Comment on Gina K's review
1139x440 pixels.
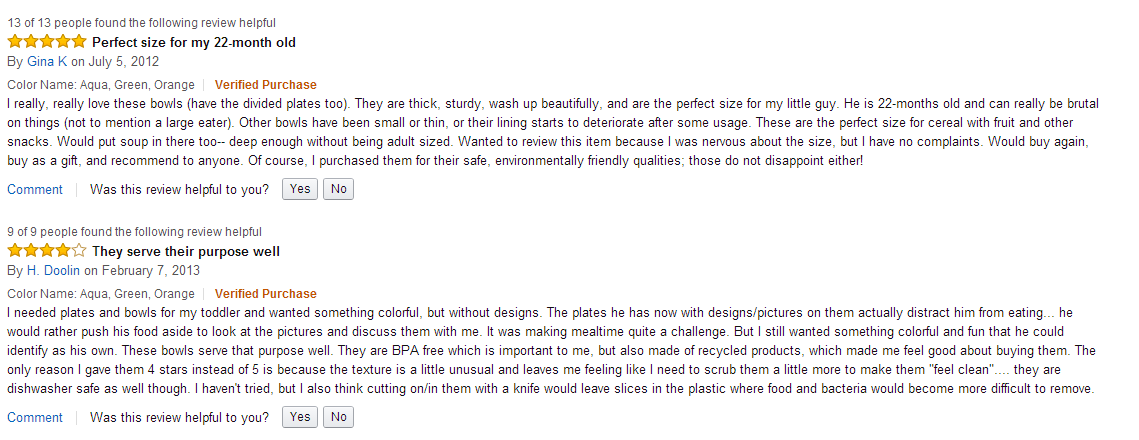(x=35, y=189)
